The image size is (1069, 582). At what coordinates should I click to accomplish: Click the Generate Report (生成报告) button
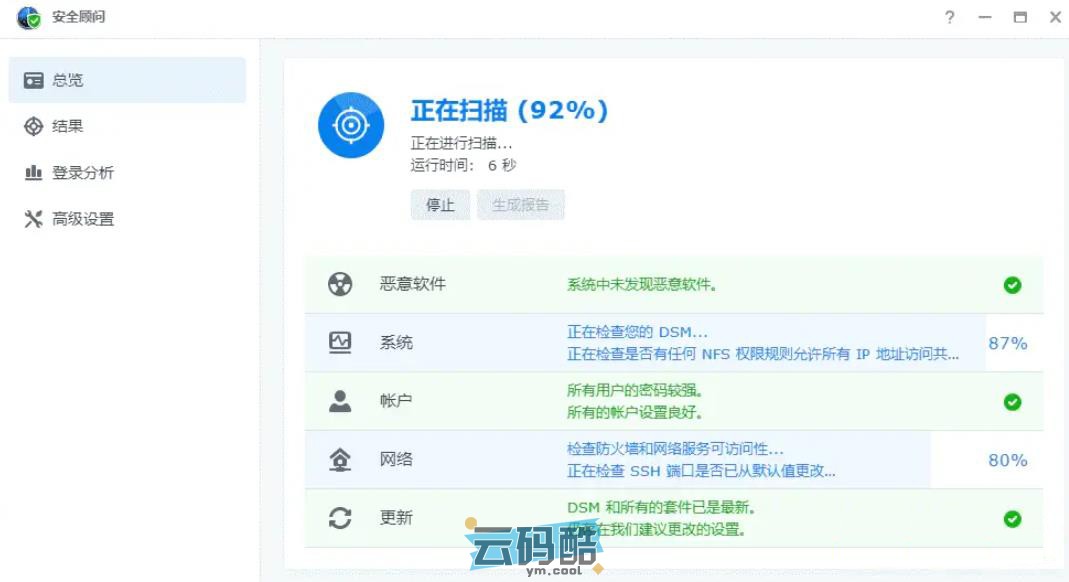coord(520,205)
